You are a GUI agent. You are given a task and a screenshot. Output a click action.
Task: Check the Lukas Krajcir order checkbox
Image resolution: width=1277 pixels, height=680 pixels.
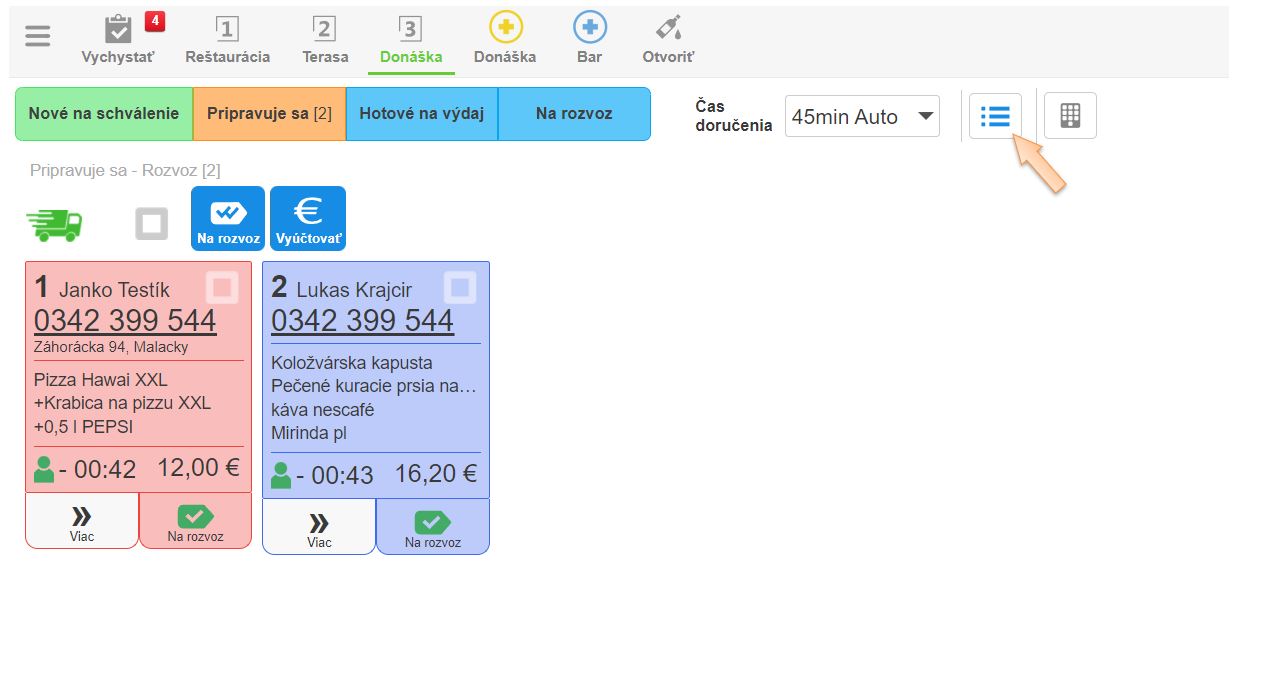coord(460,288)
